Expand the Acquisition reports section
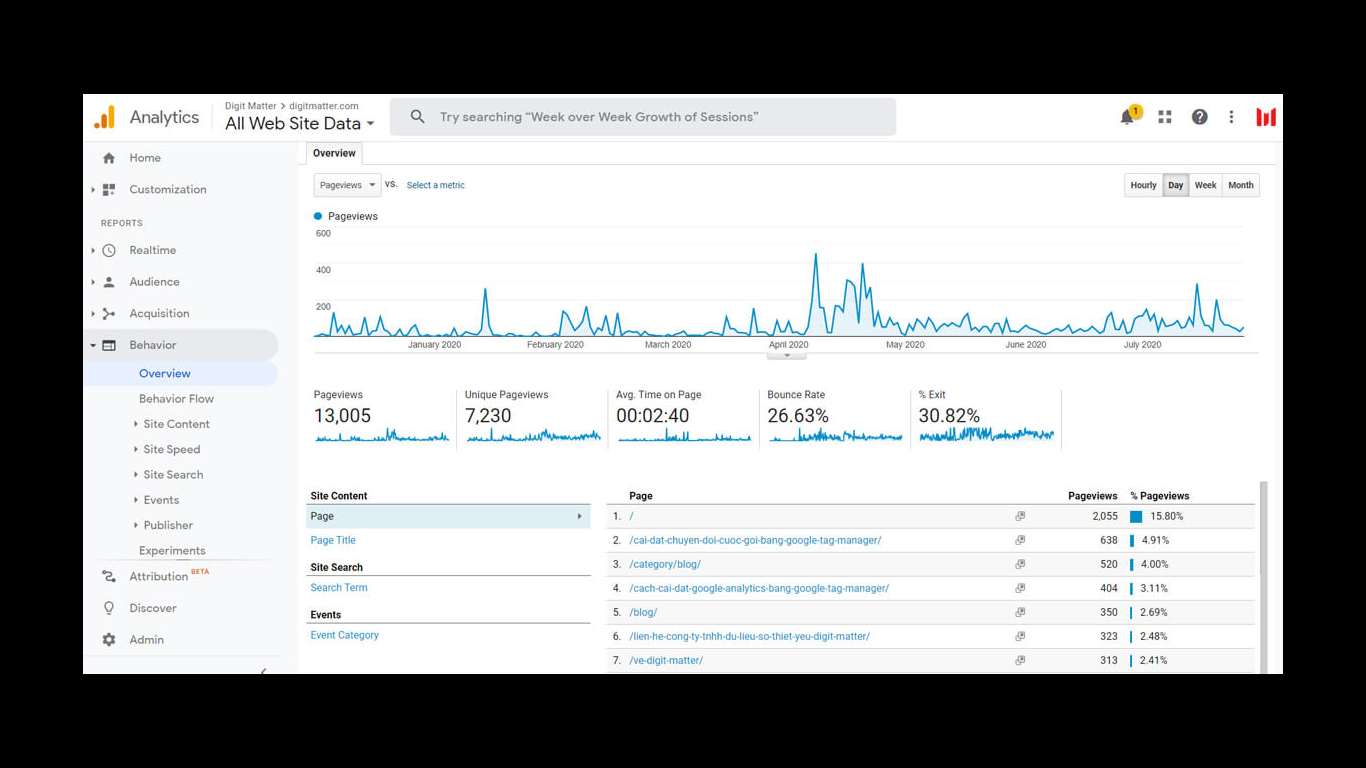1366x768 pixels. tap(93, 313)
